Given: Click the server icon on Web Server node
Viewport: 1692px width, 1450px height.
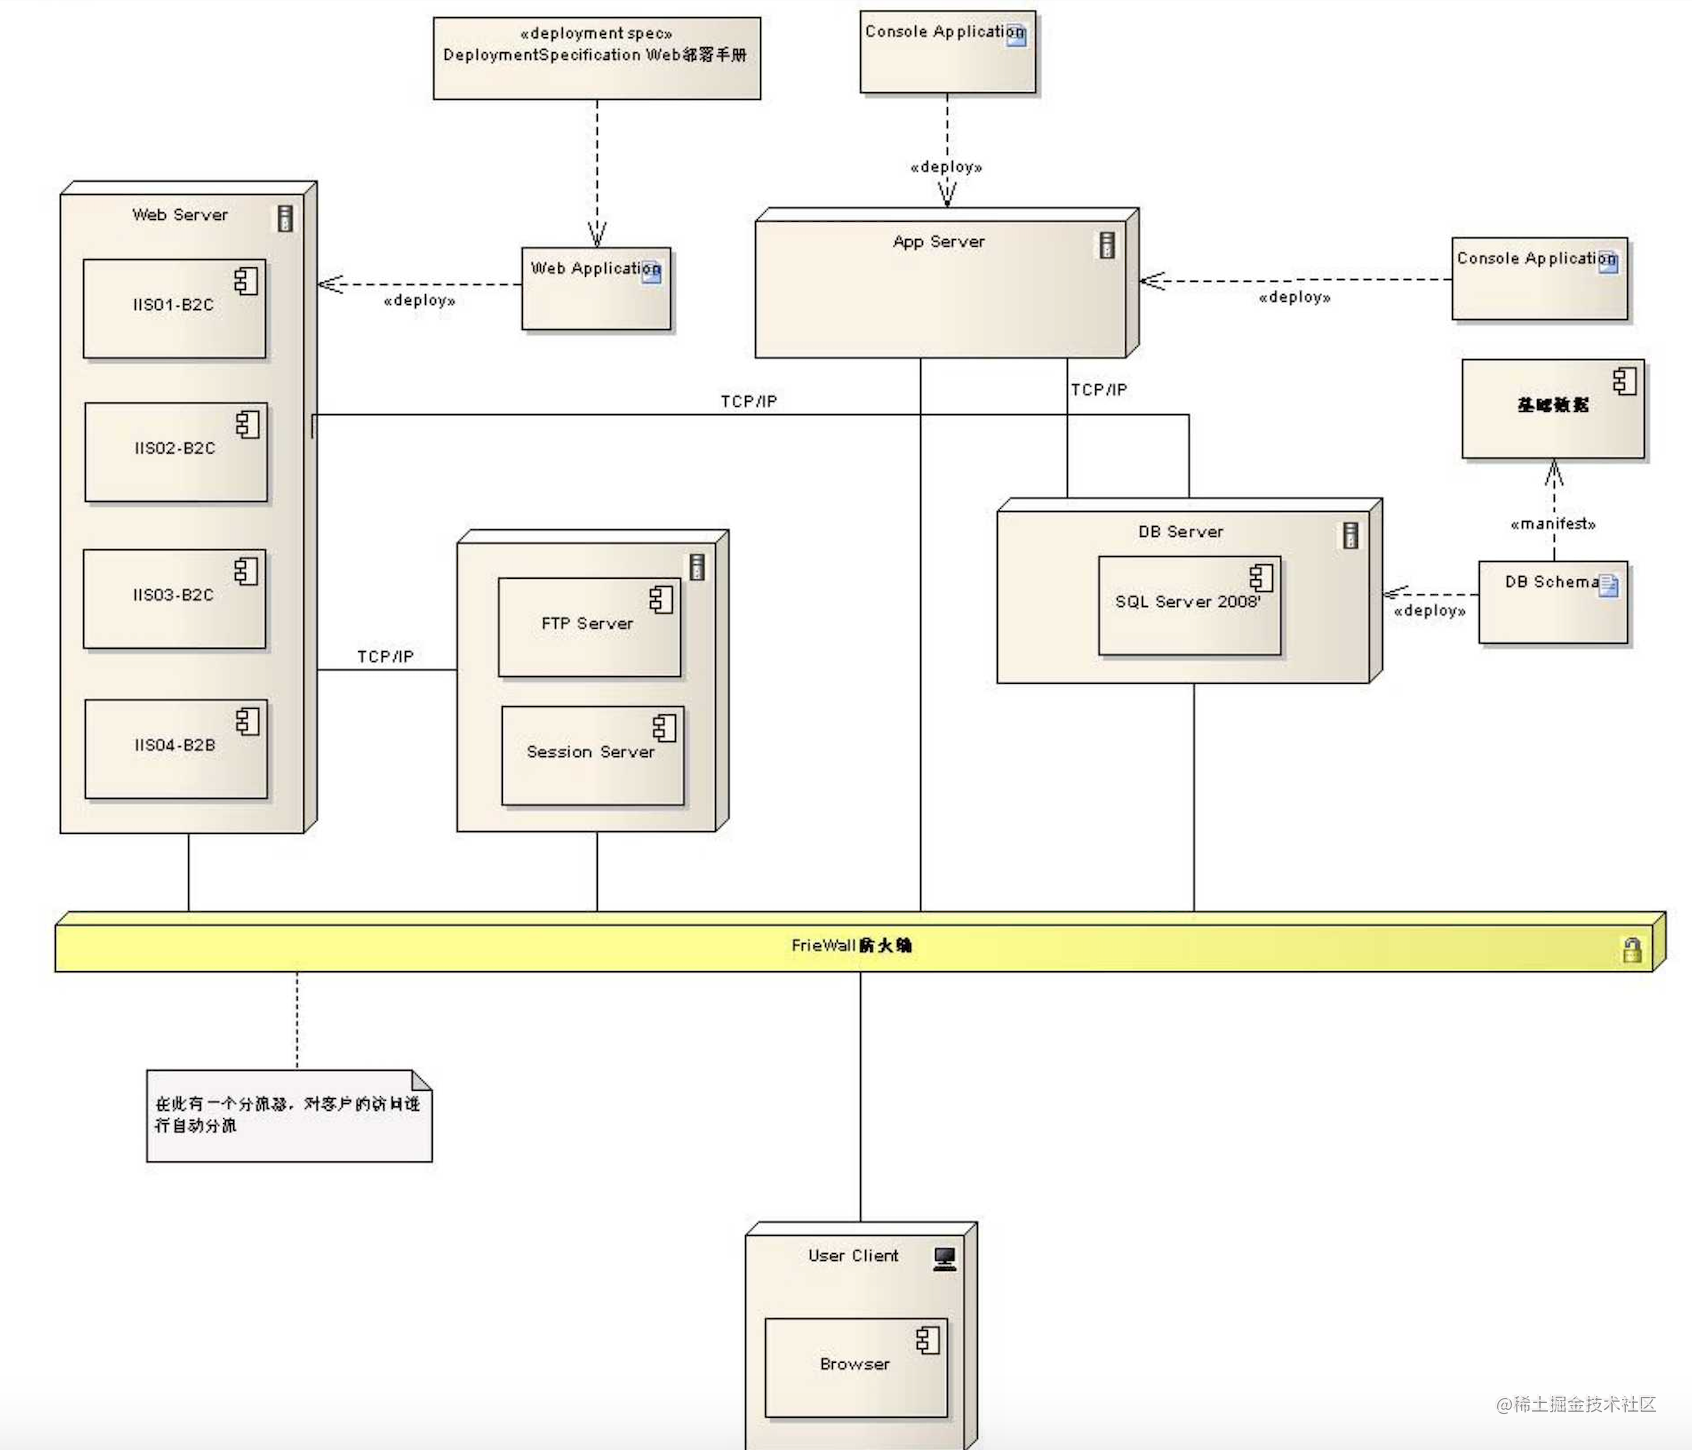Looking at the screenshot, I should coord(285,218).
